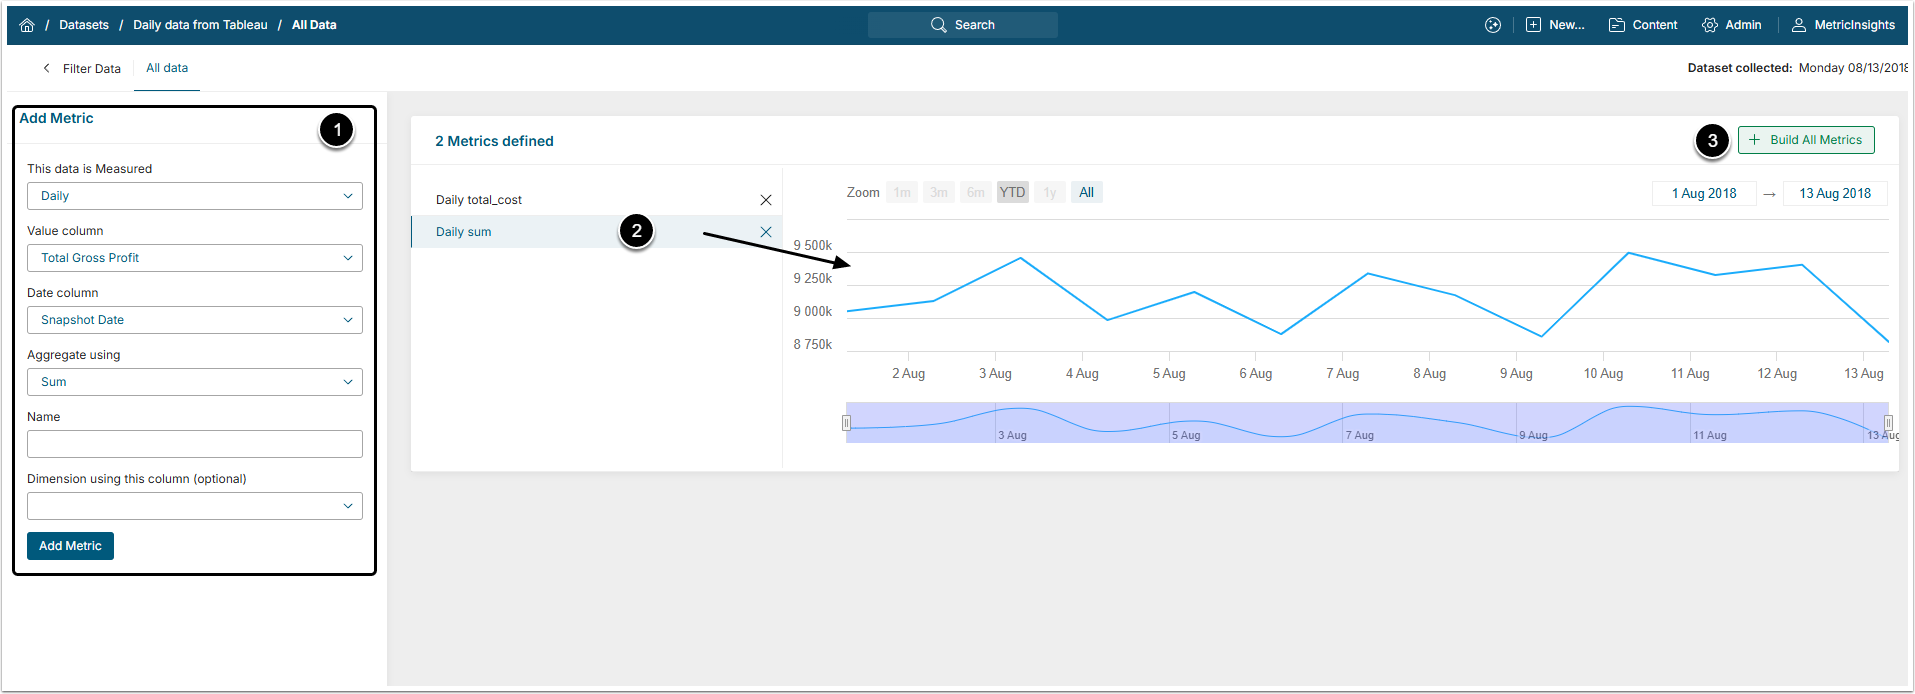Expand the Date column dropdown
This screenshot has height=694, width=1915.
195,320
